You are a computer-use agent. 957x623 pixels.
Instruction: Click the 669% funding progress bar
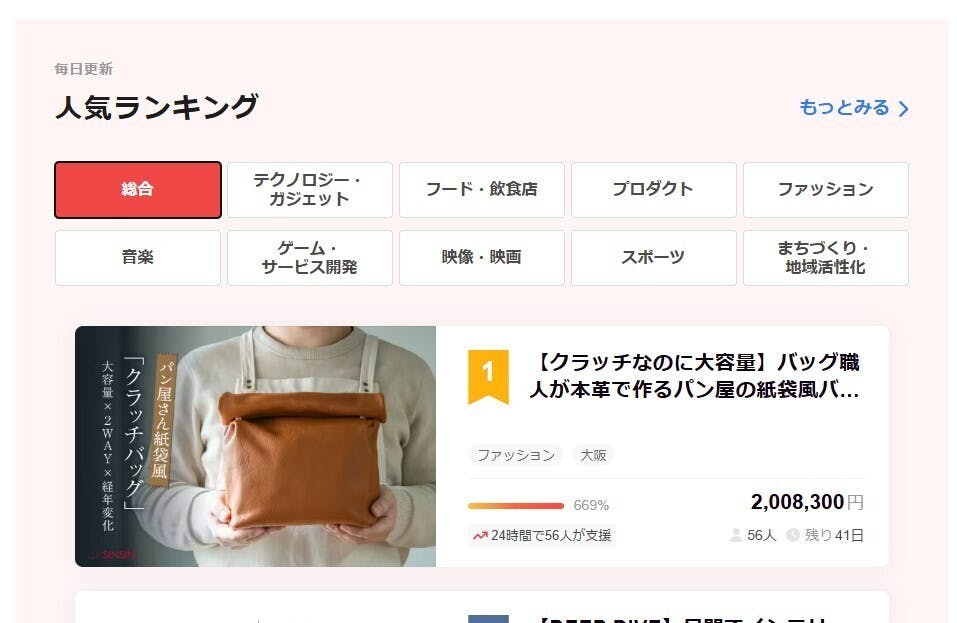(516, 506)
